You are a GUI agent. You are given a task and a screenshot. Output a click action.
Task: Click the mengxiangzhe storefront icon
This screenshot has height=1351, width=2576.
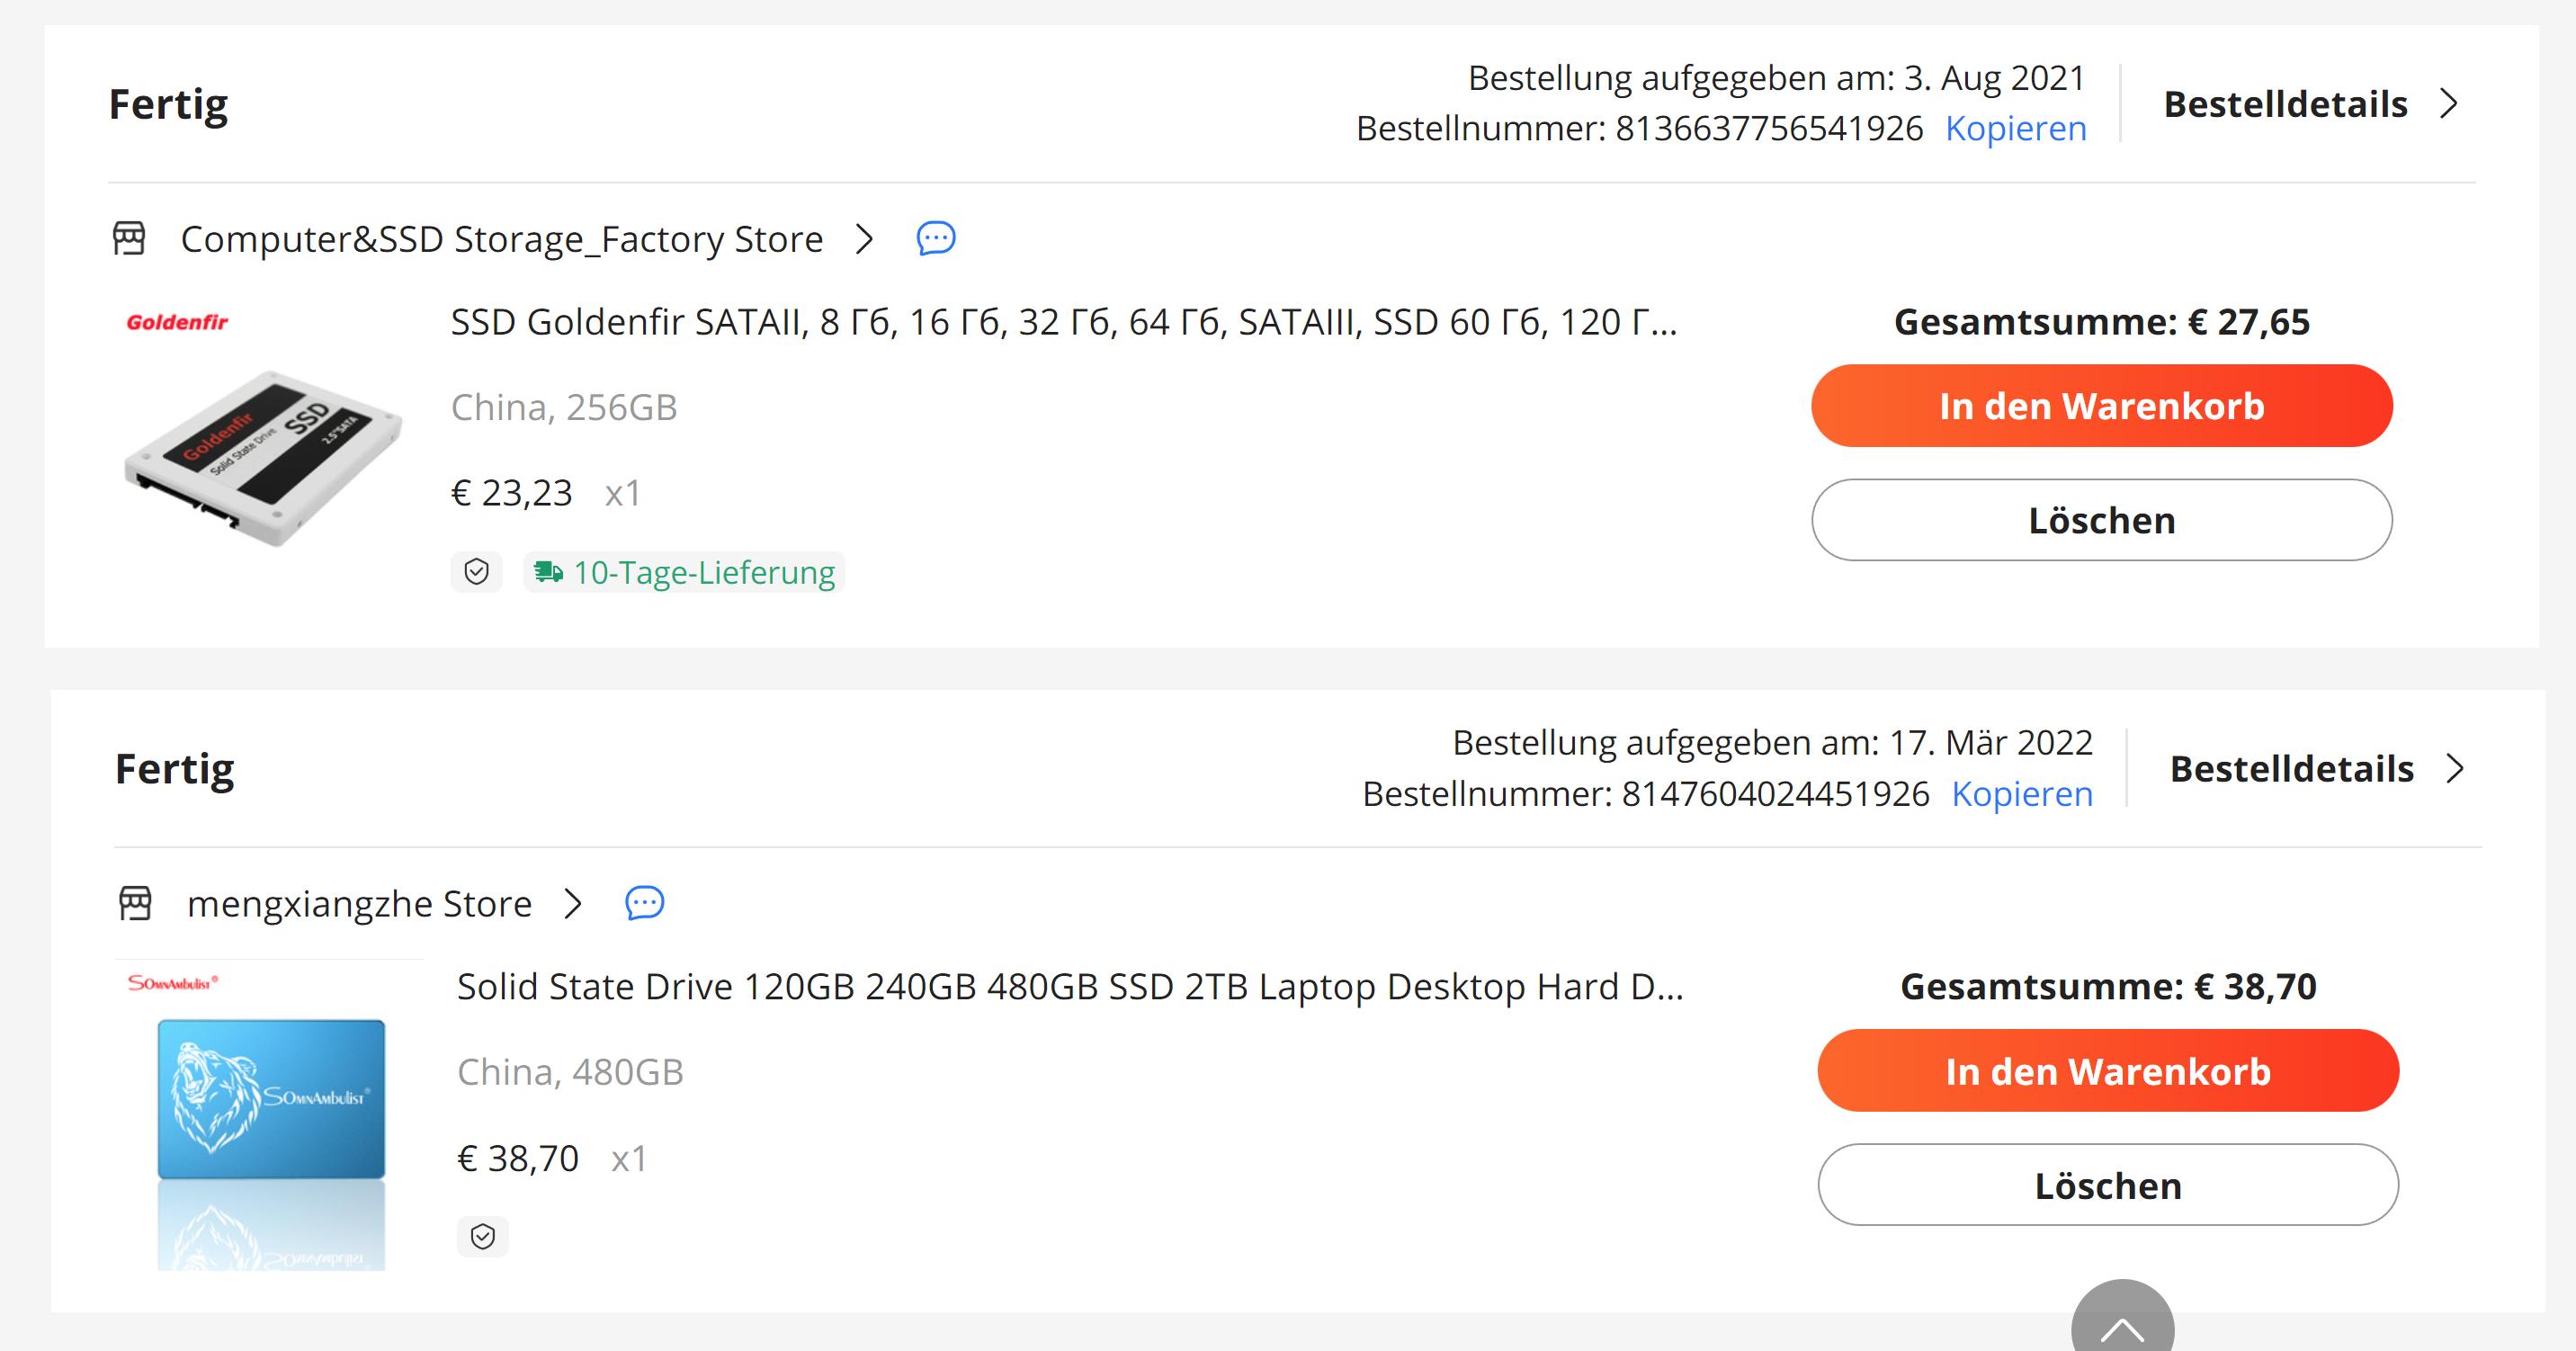tap(135, 903)
